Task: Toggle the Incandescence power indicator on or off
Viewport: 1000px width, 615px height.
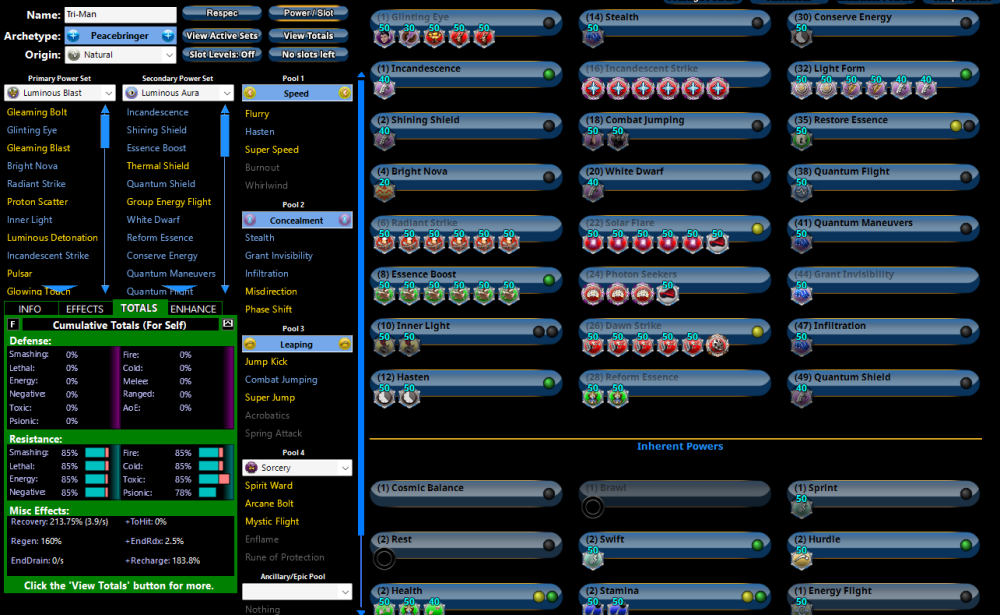Action: [548, 74]
